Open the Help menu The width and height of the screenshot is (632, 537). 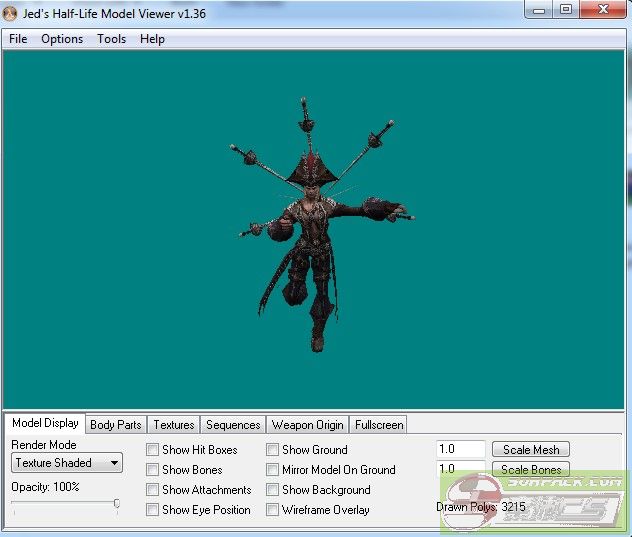[x=152, y=39]
